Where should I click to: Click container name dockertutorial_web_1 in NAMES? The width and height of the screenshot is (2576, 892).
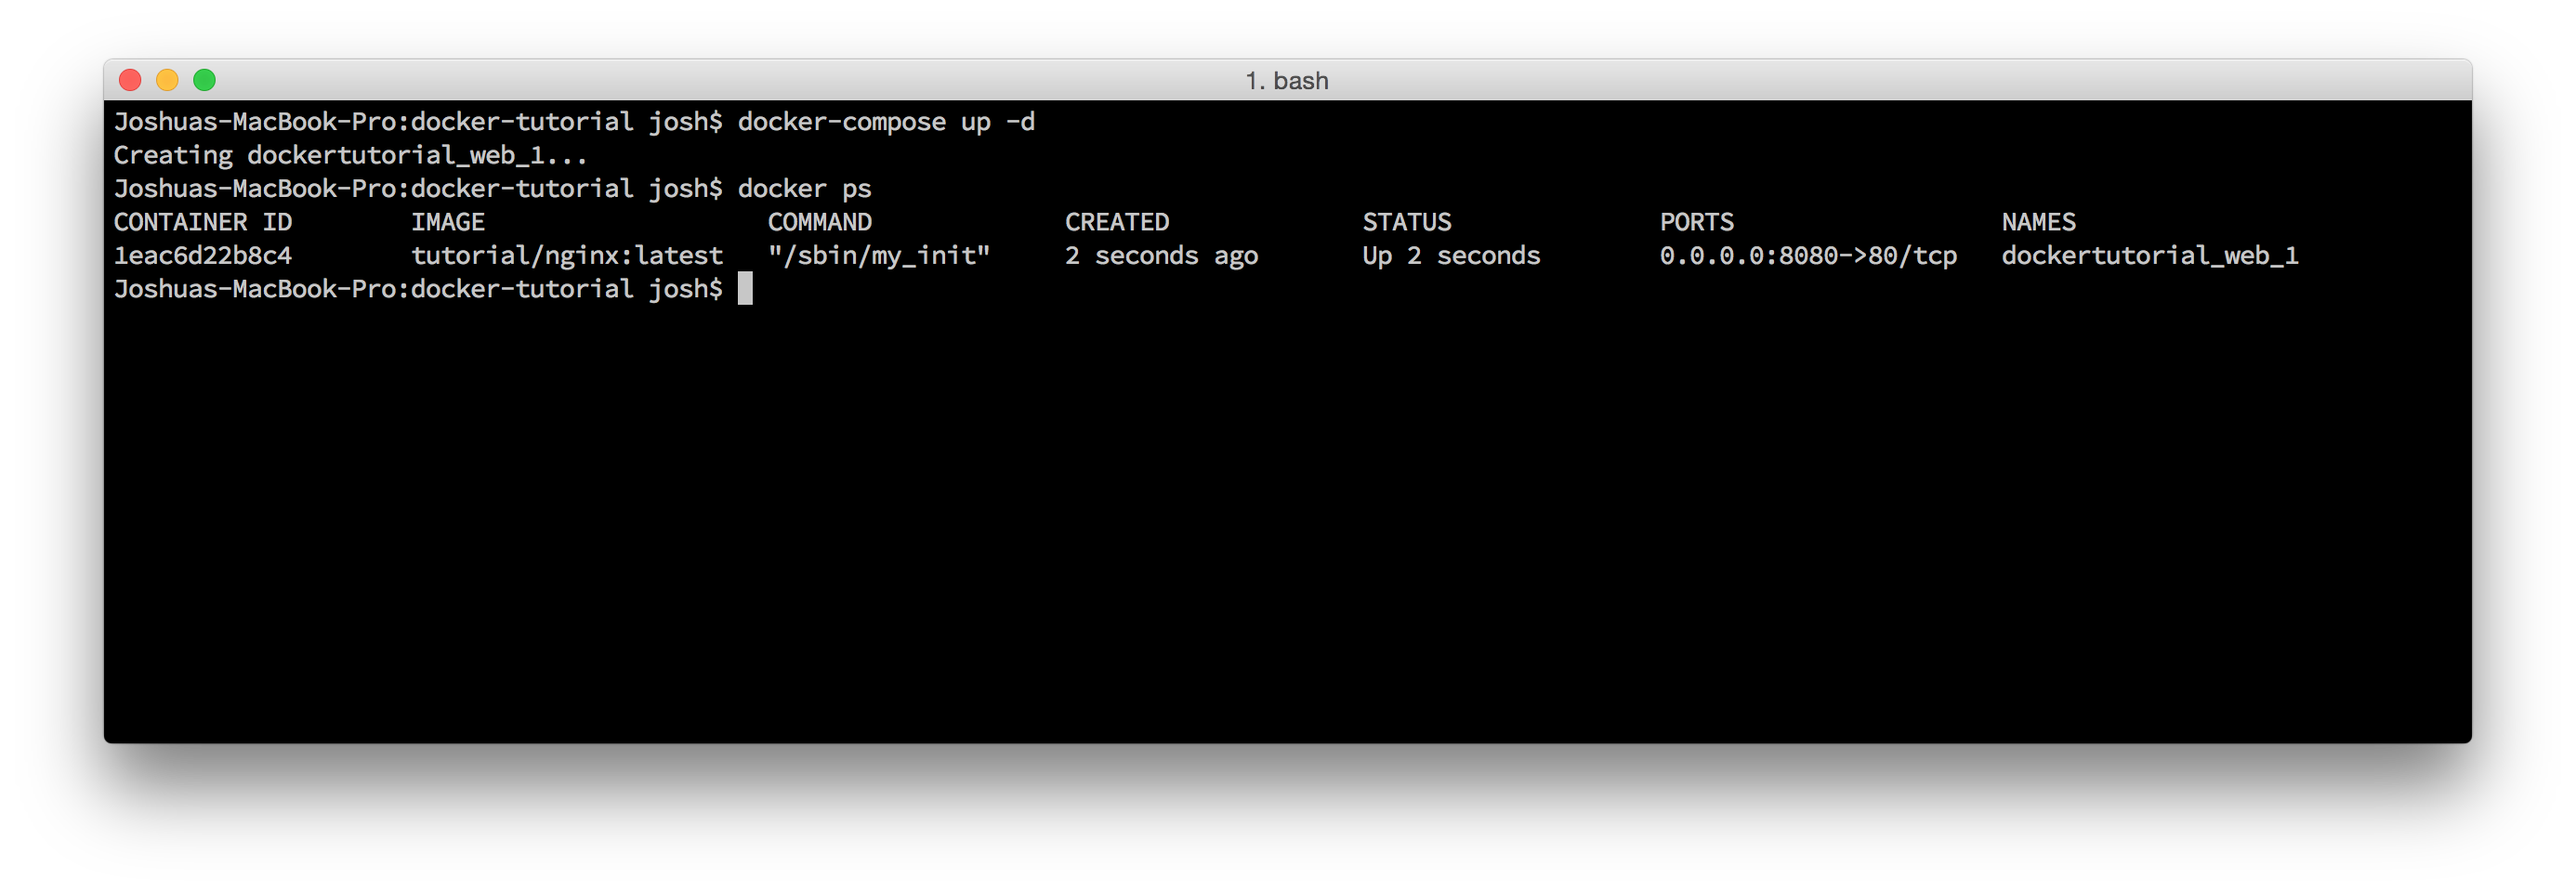[x=2150, y=255]
